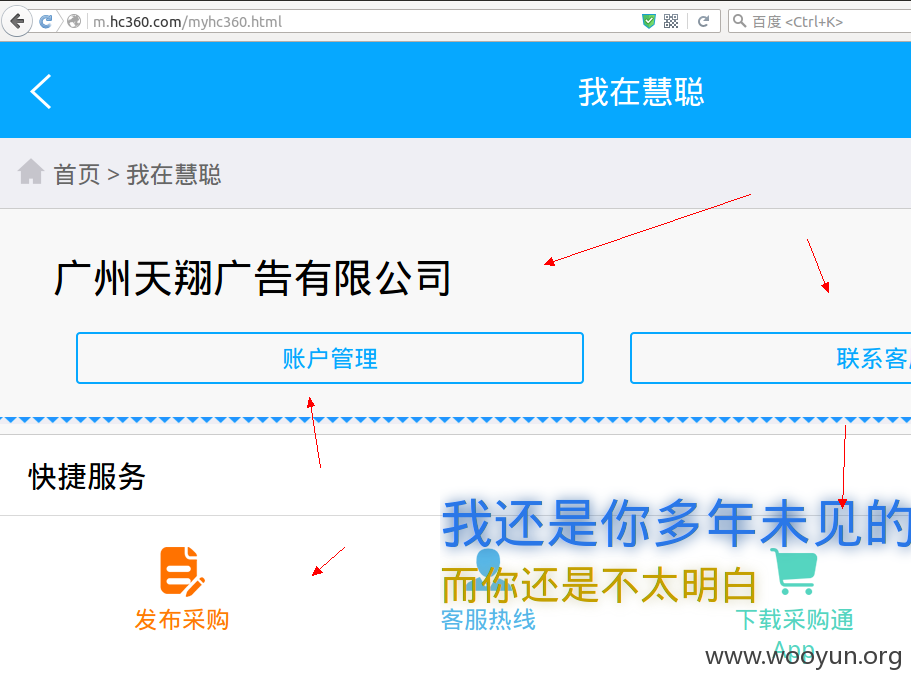Click the search magnifier icon
Image resolution: width=911 pixels, height=685 pixels.
click(739, 21)
